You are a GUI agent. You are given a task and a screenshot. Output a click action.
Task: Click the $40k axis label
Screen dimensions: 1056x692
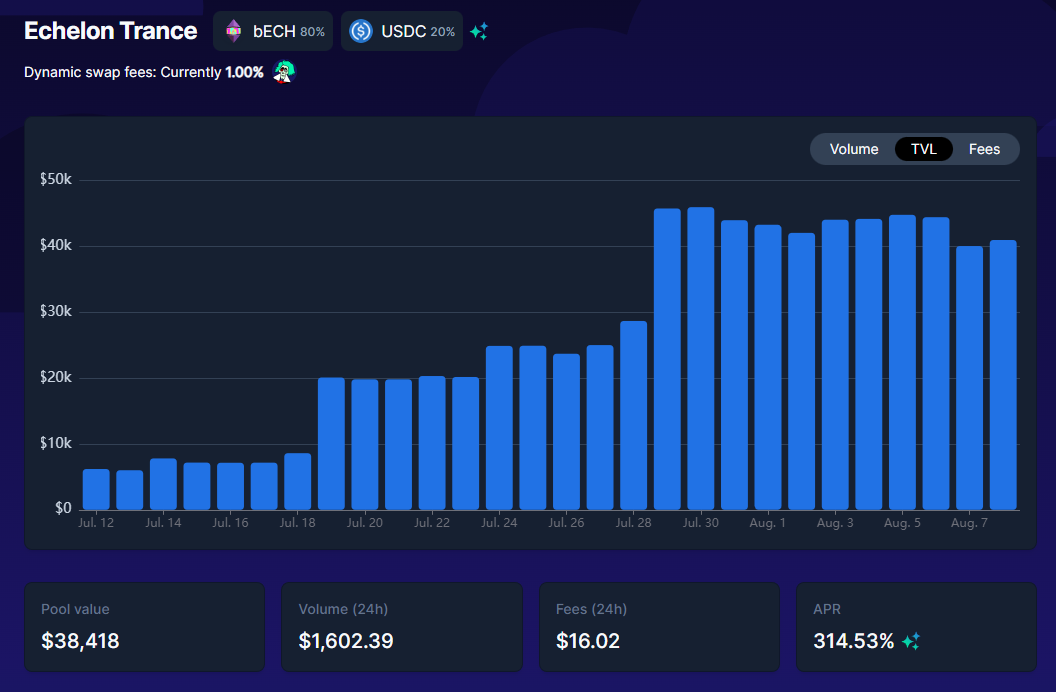coord(55,245)
